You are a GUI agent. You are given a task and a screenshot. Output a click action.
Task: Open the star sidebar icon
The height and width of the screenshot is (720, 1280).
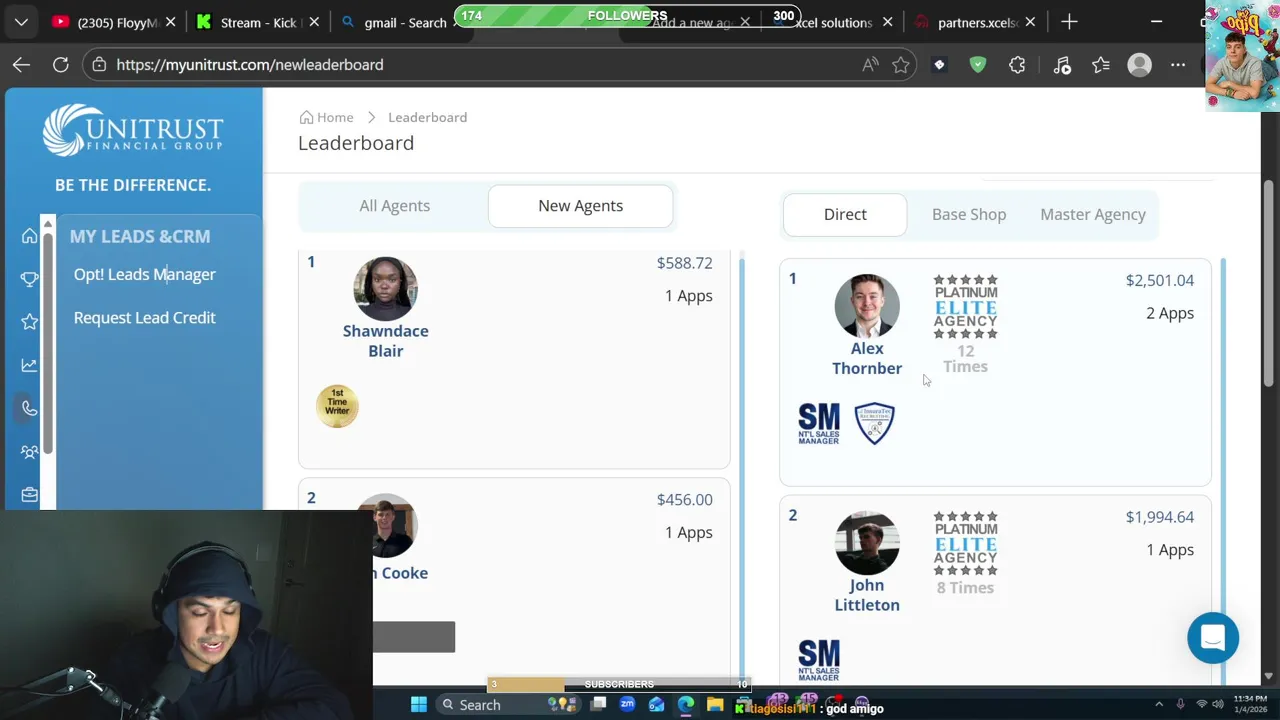(29, 322)
